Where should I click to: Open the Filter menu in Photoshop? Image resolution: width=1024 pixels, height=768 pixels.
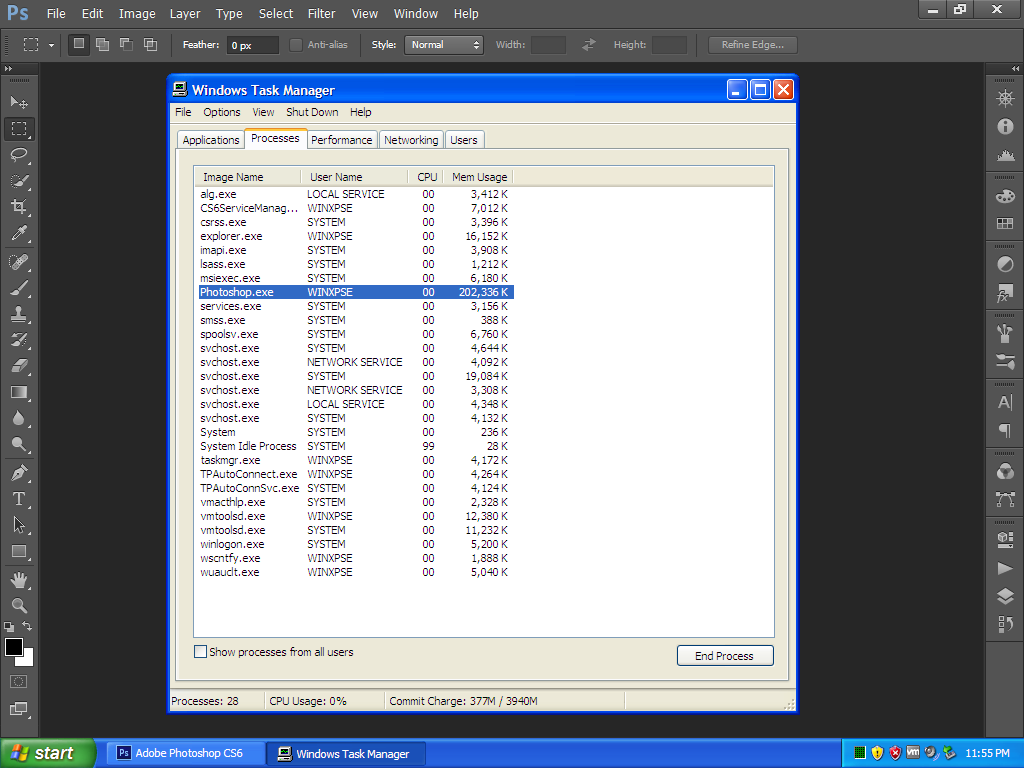tap(321, 14)
